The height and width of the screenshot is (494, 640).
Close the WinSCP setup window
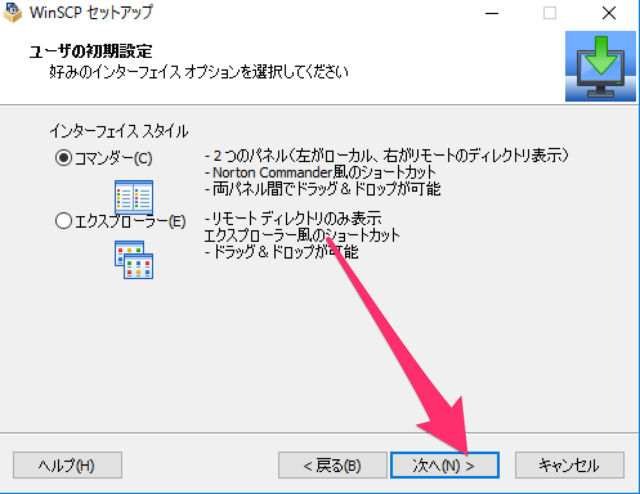pyautogui.click(x=608, y=15)
